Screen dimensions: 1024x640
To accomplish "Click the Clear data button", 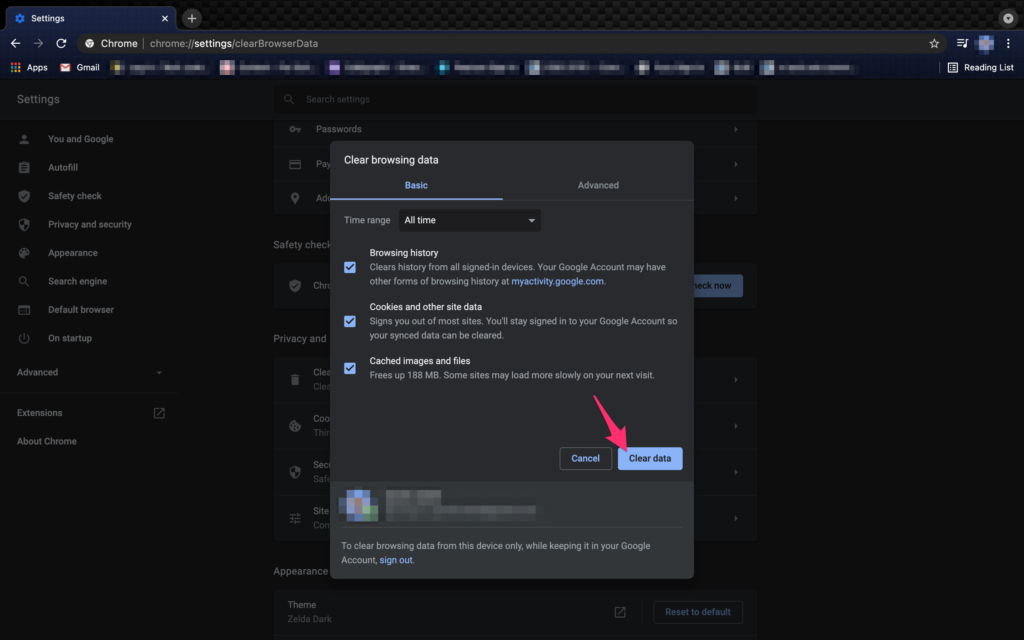I will (650, 458).
